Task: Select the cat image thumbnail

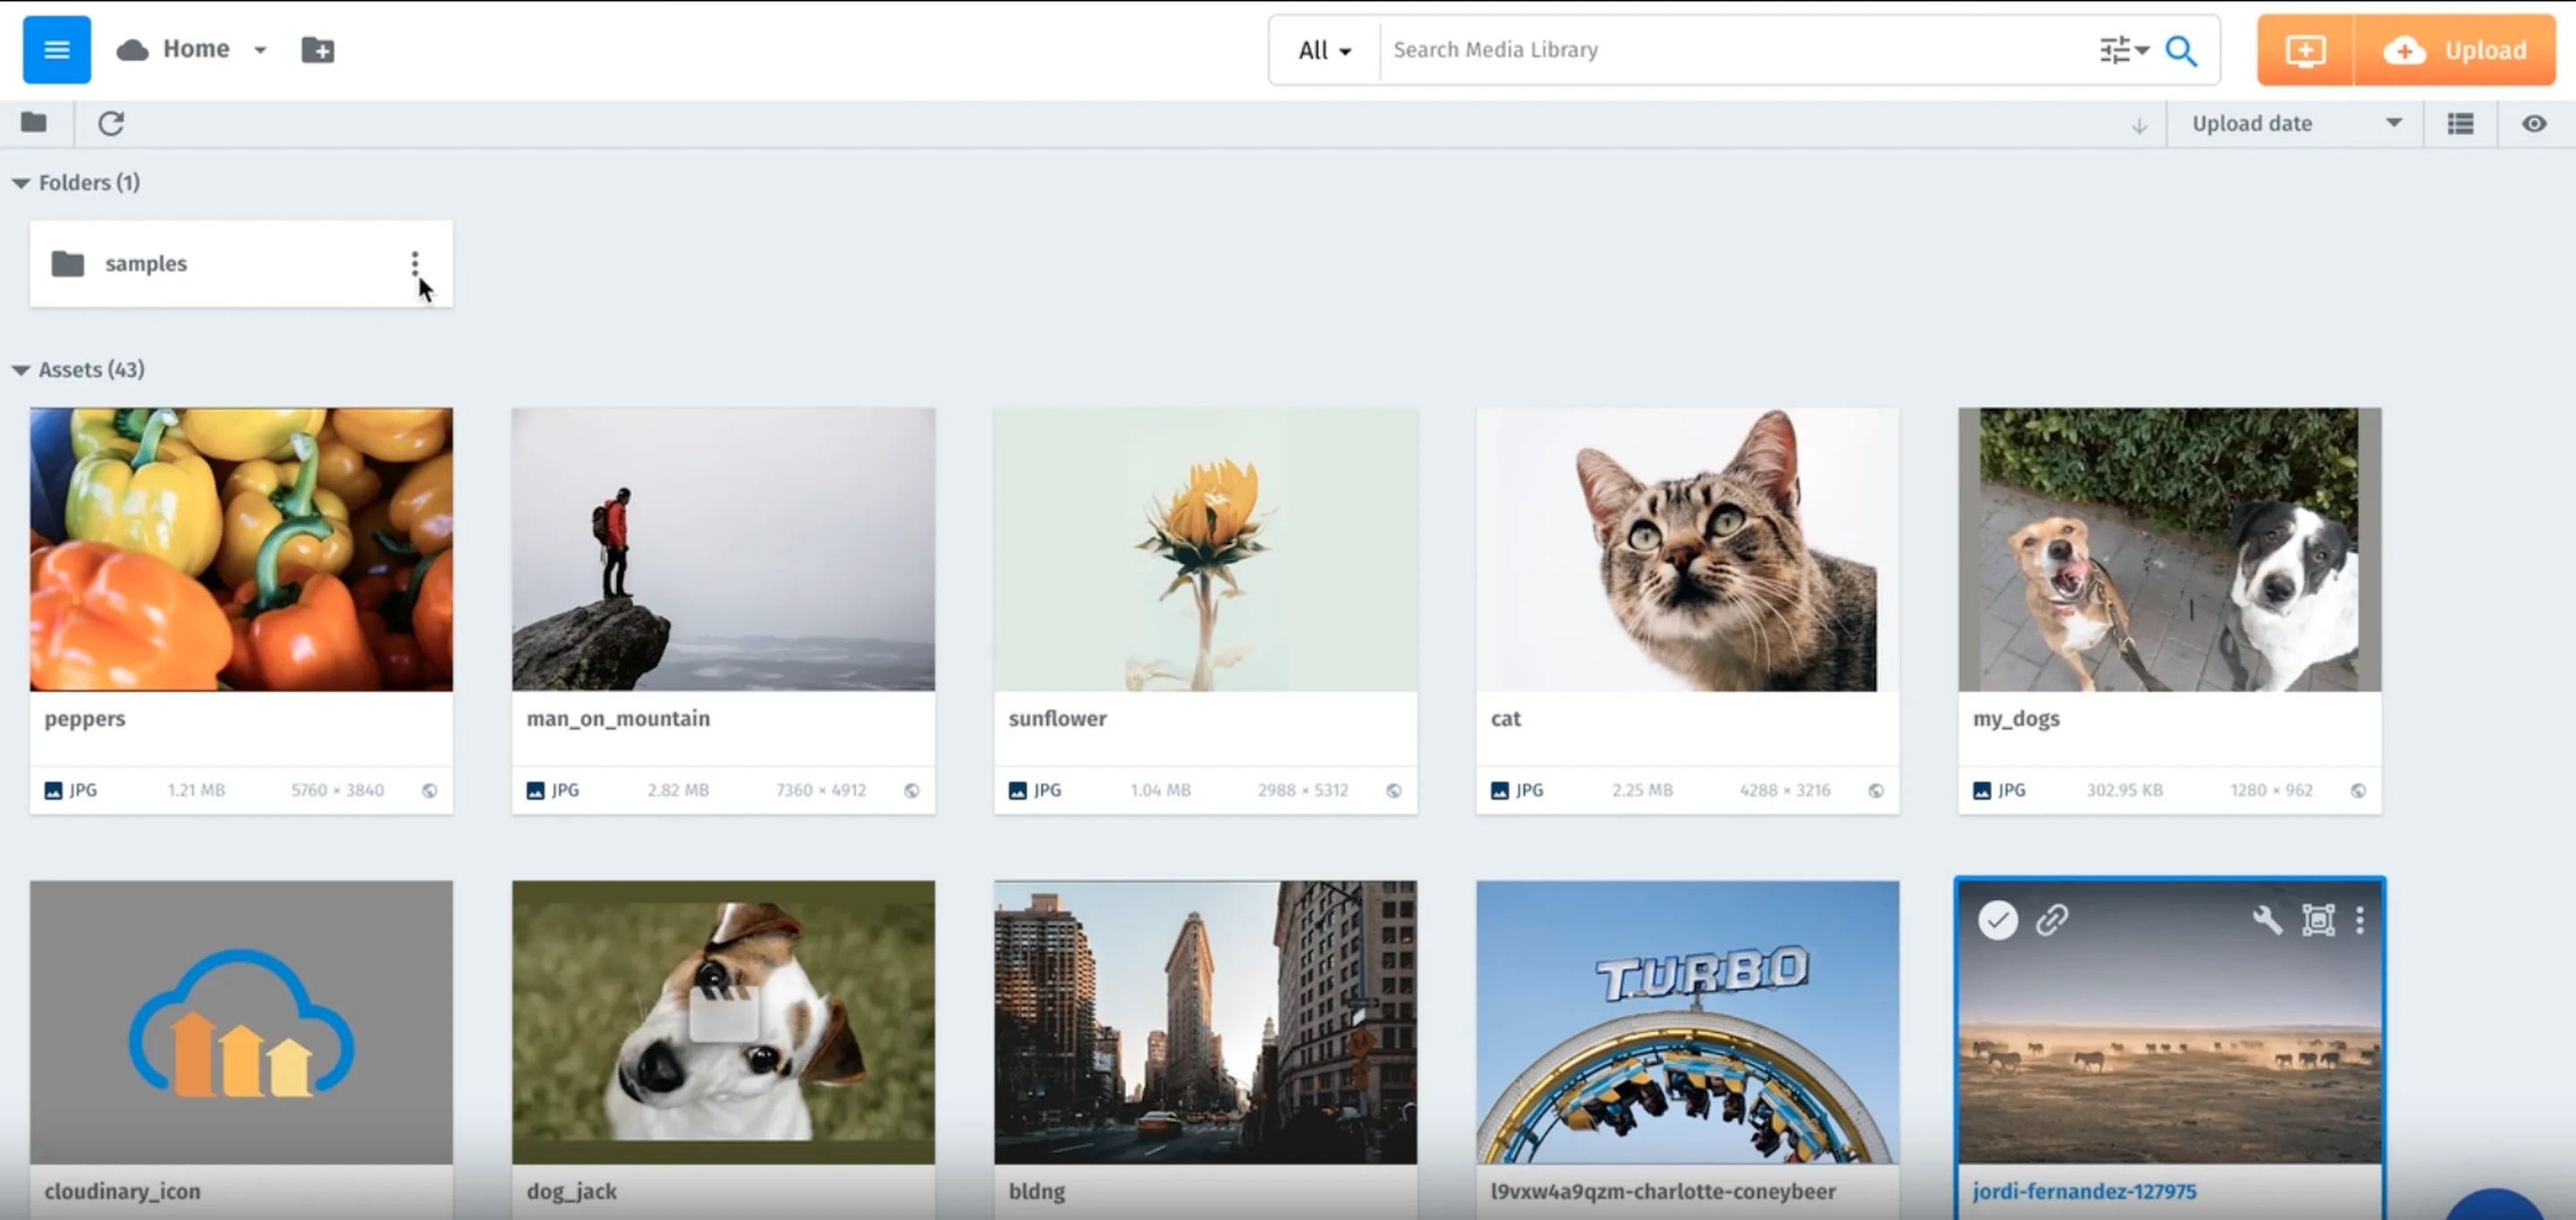Action: click(1687, 549)
